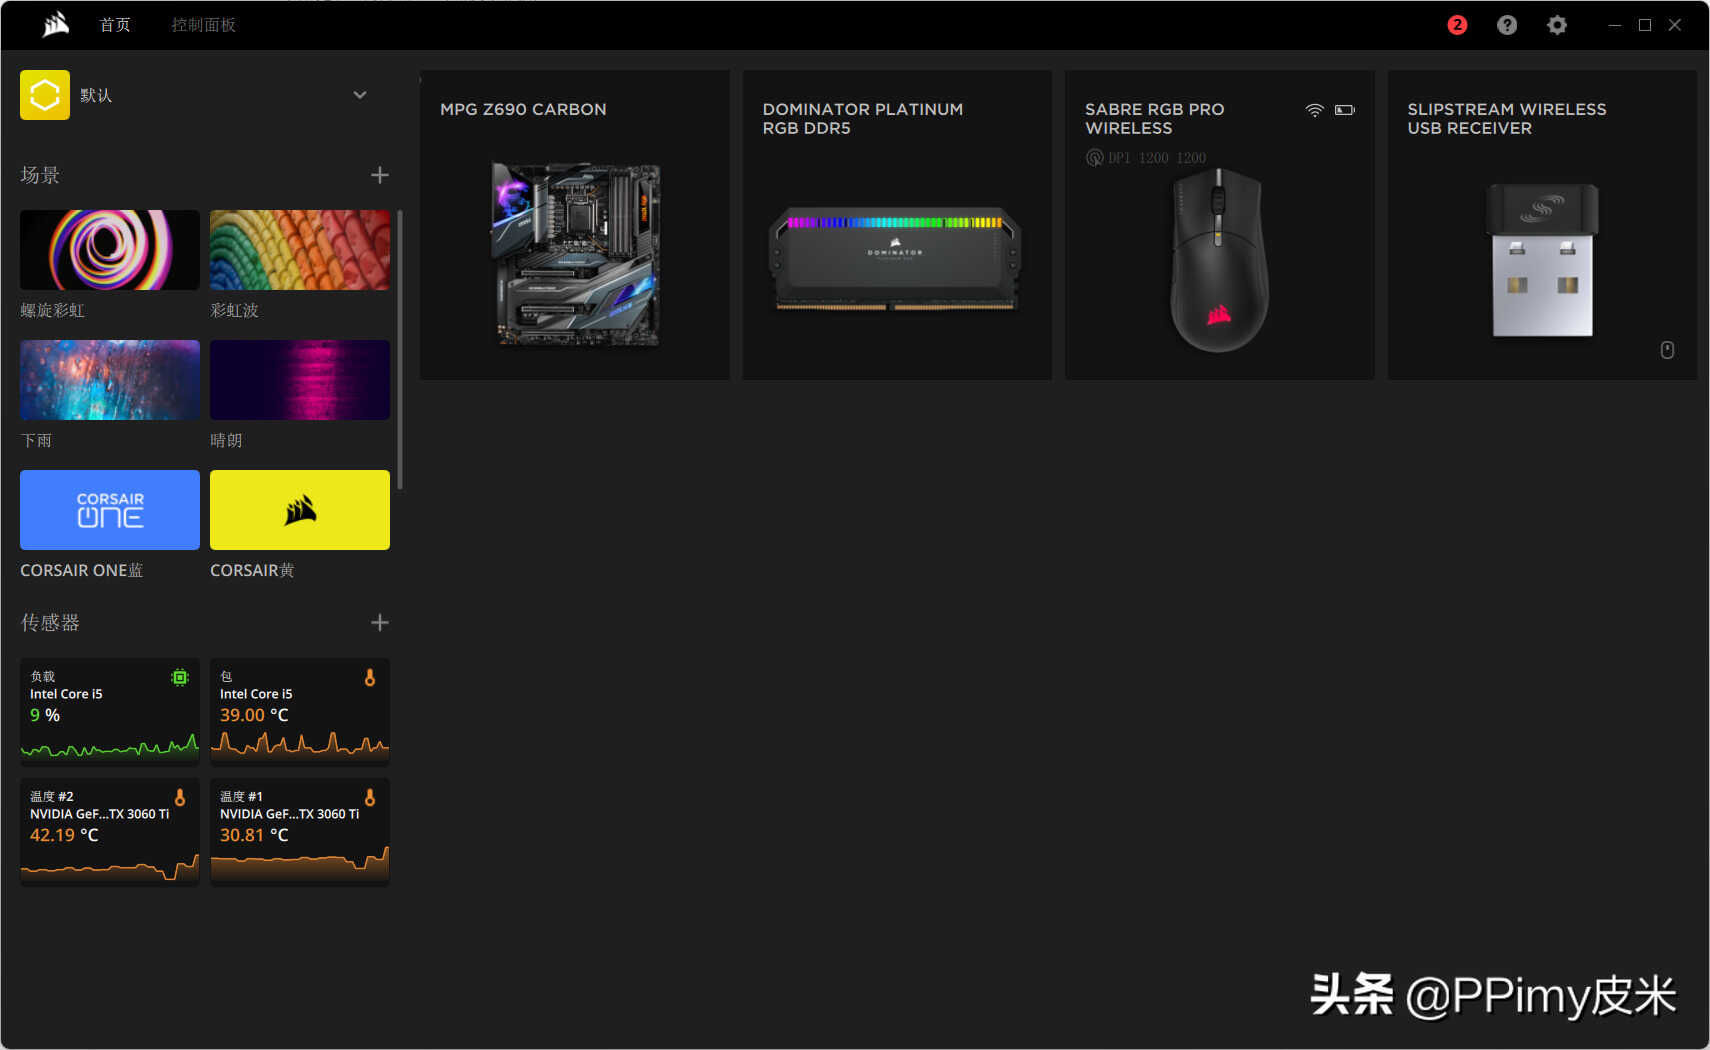Click thermometer icon on 包 Intel tile
This screenshot has width=1710, height=1050.
coord(370,678)
